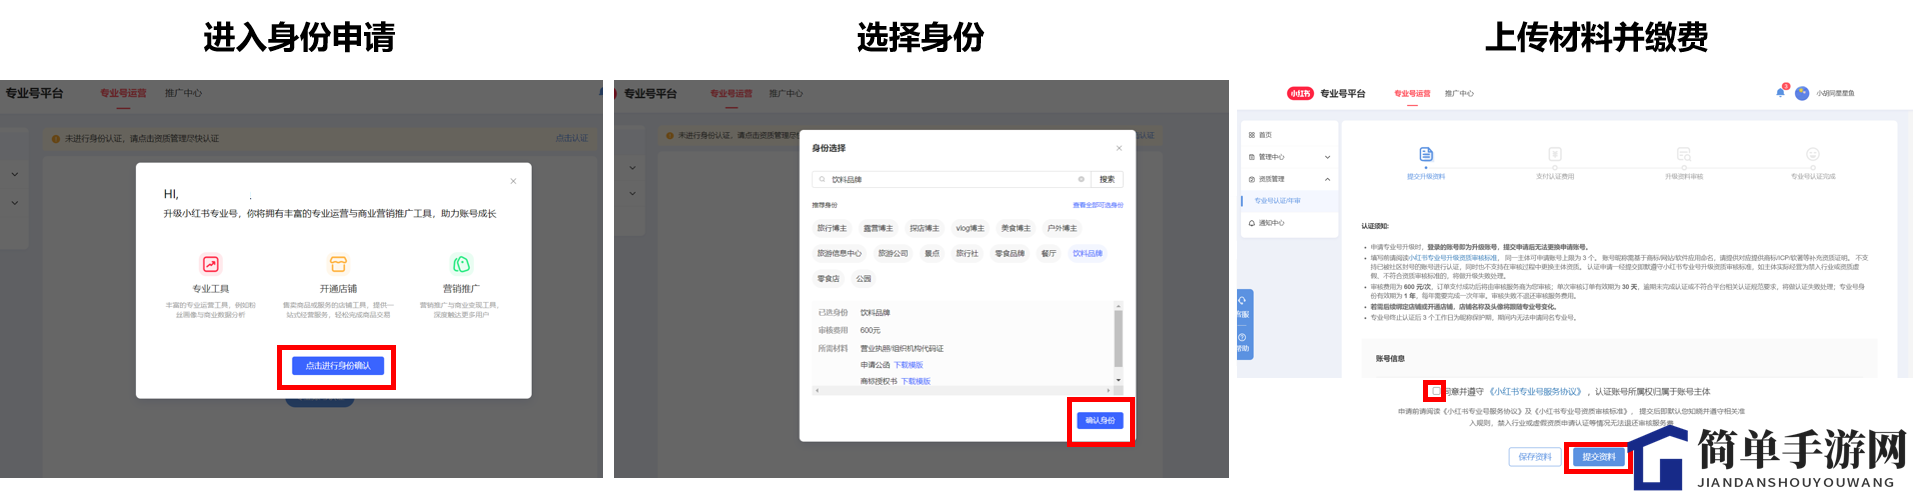Select the 旅行博主 identity tag
1920x497 pixels.
[x=832, y=228]
